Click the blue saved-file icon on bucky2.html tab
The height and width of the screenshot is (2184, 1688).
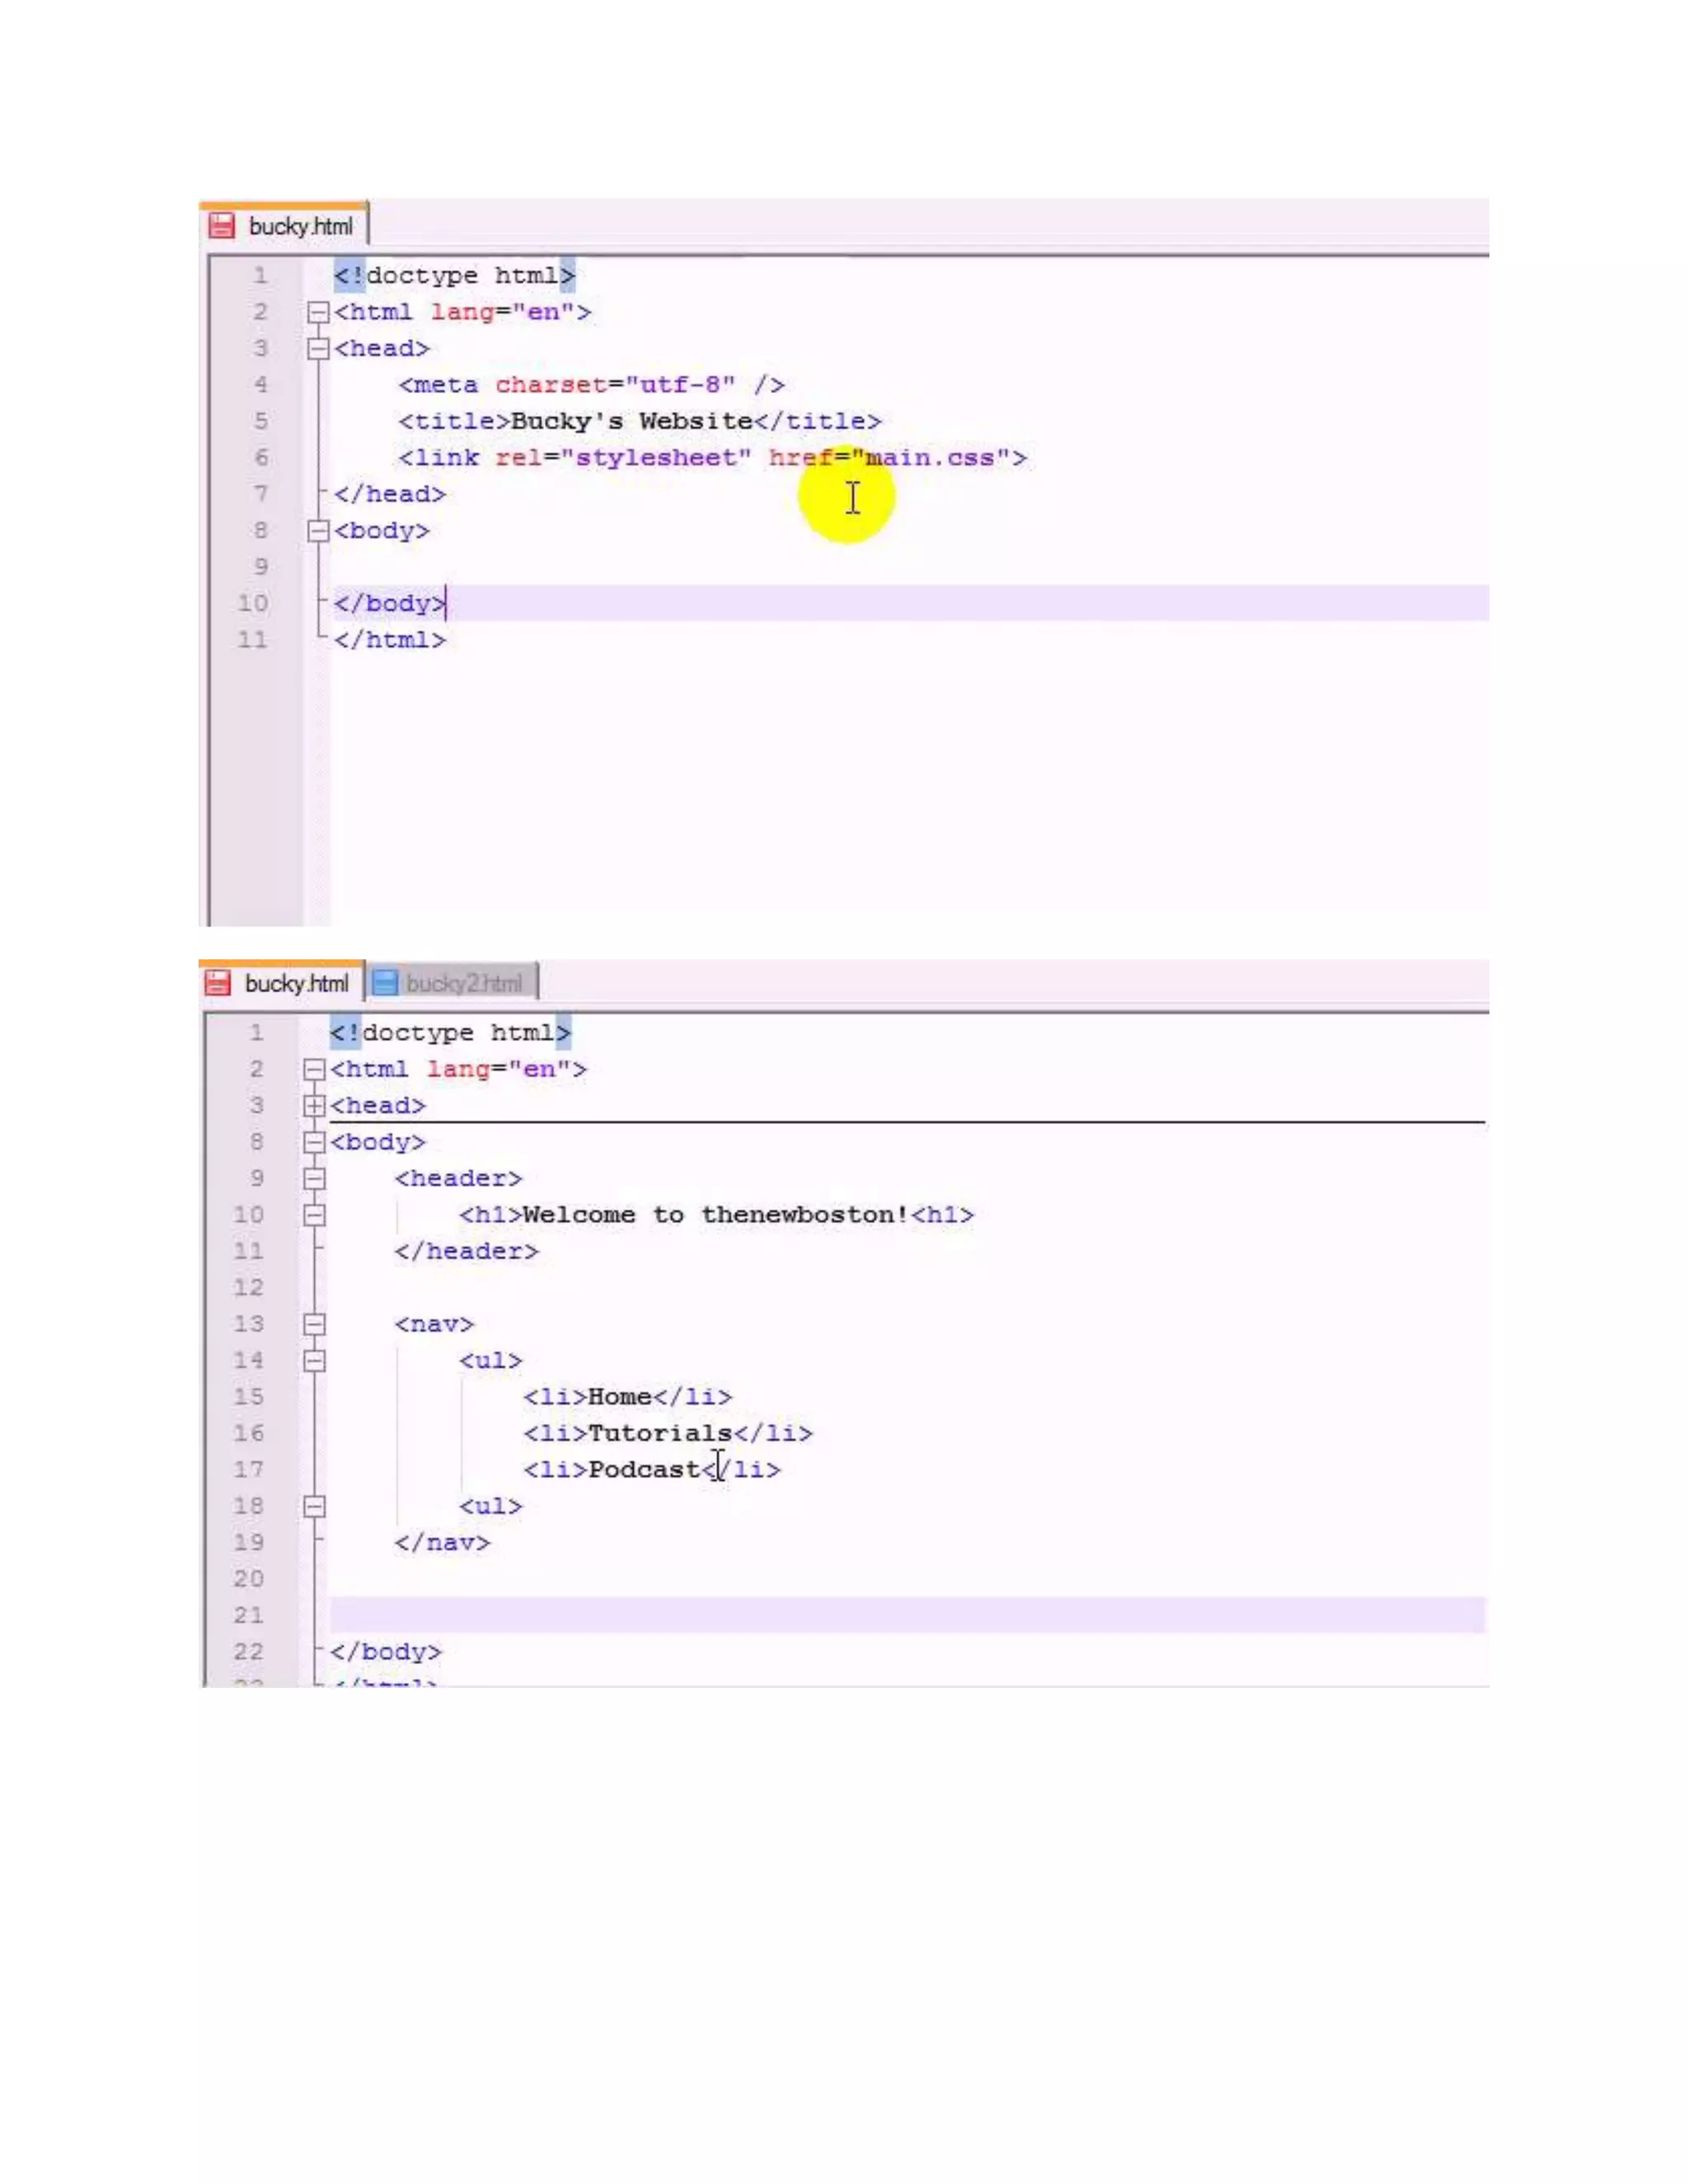click(385, 983)
